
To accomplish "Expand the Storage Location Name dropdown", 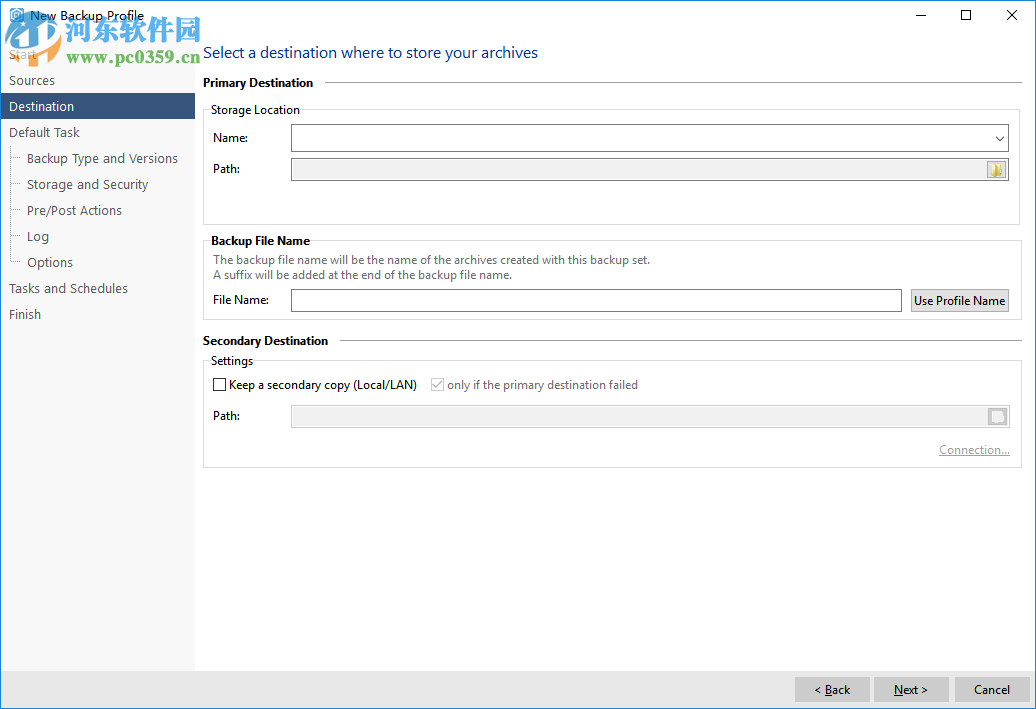I will click(999, 138).
